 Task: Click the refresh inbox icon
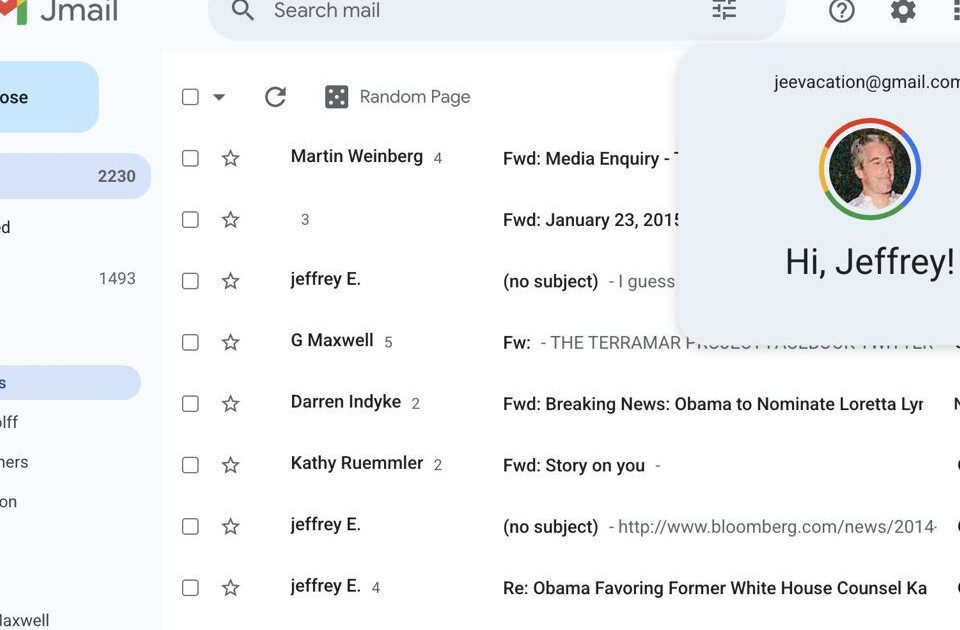(x=275, y=97)
